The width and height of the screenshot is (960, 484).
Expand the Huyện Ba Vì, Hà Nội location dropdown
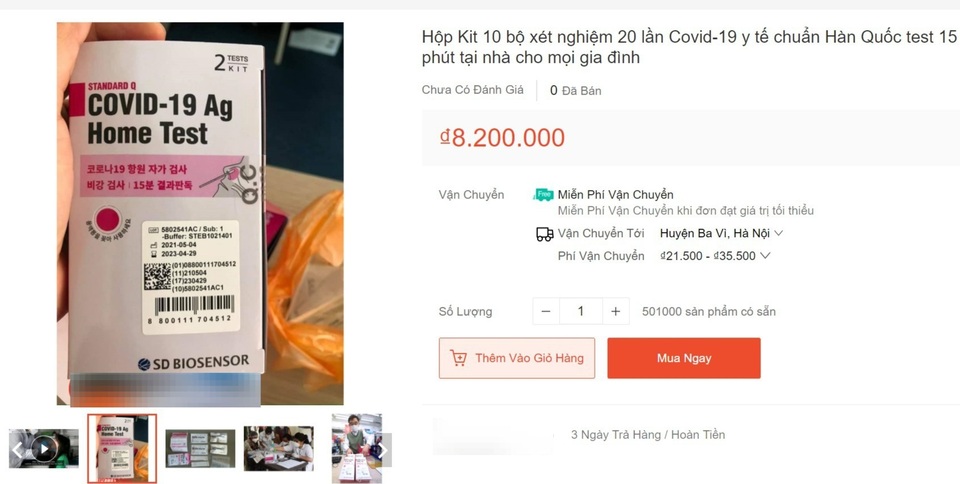tap(721, 234)
